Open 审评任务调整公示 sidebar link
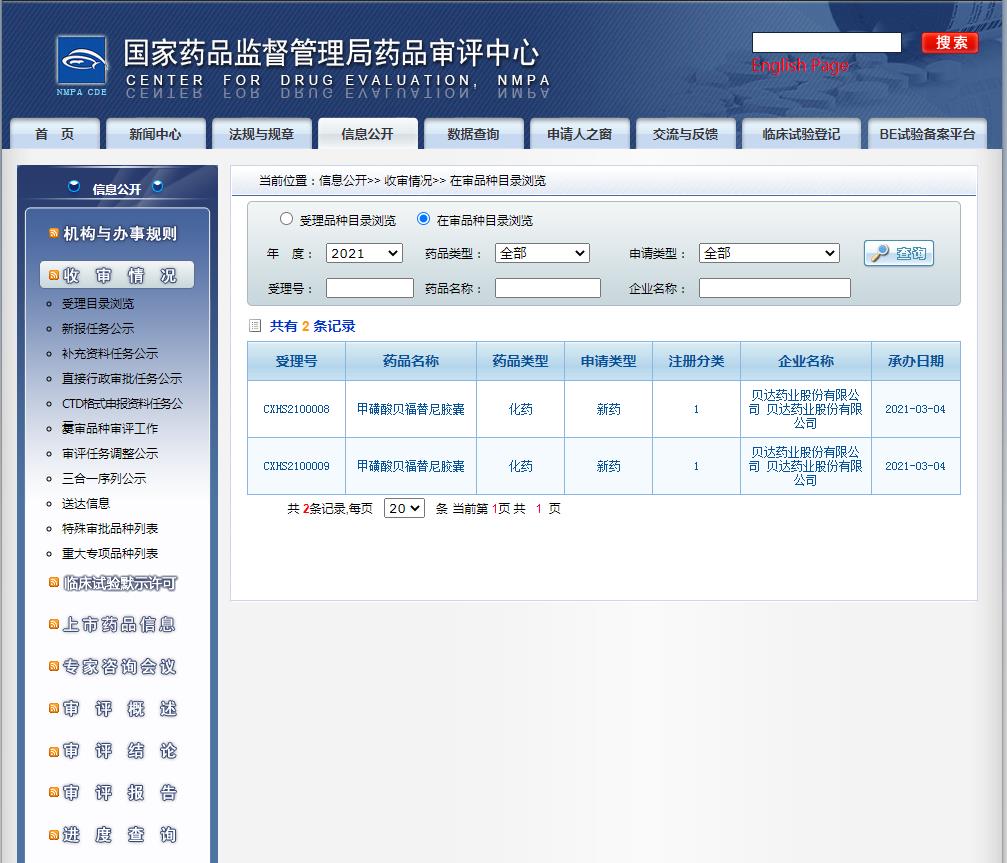 [x=110, y=453]
